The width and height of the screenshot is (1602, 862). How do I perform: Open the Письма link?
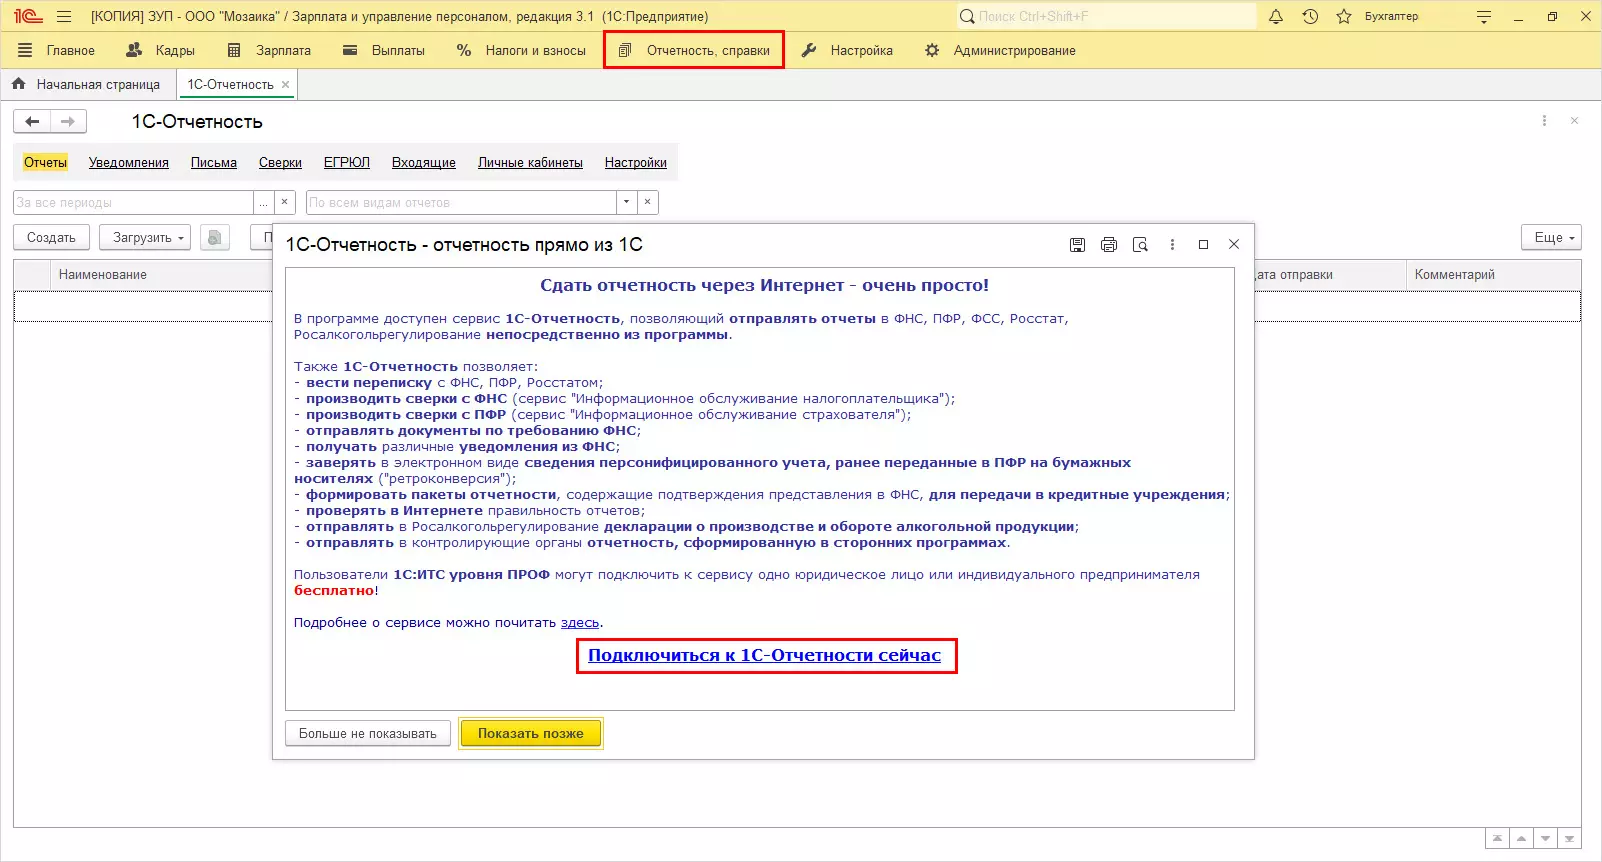click(x=214, y=162)
